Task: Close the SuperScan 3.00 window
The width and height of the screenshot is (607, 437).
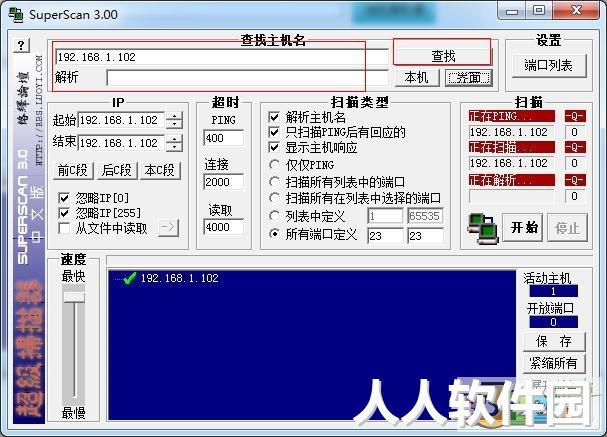Action: click(x=577, y=10)
